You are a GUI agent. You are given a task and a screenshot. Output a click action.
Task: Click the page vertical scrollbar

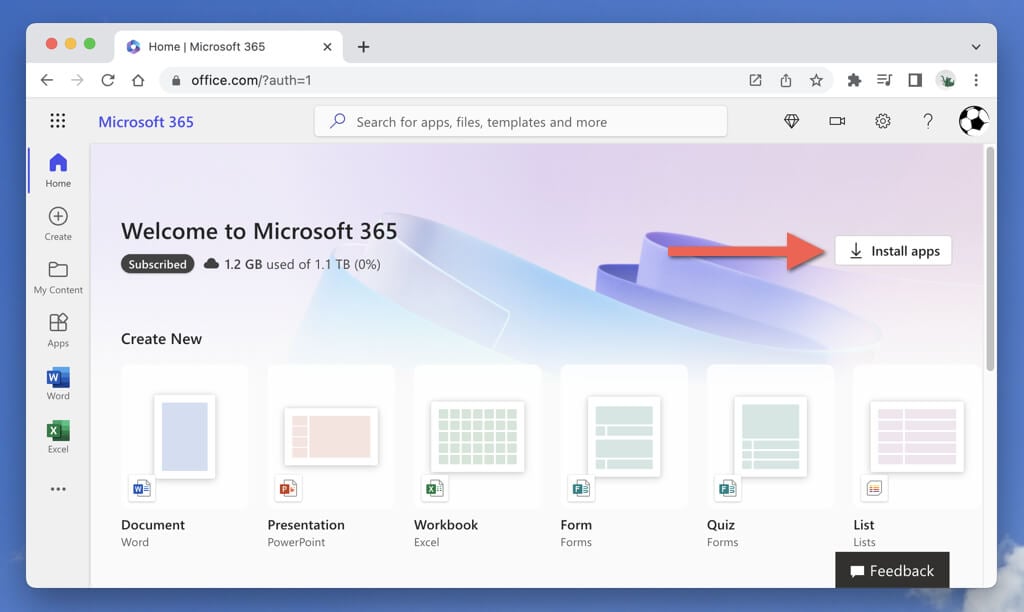(990, 259)
